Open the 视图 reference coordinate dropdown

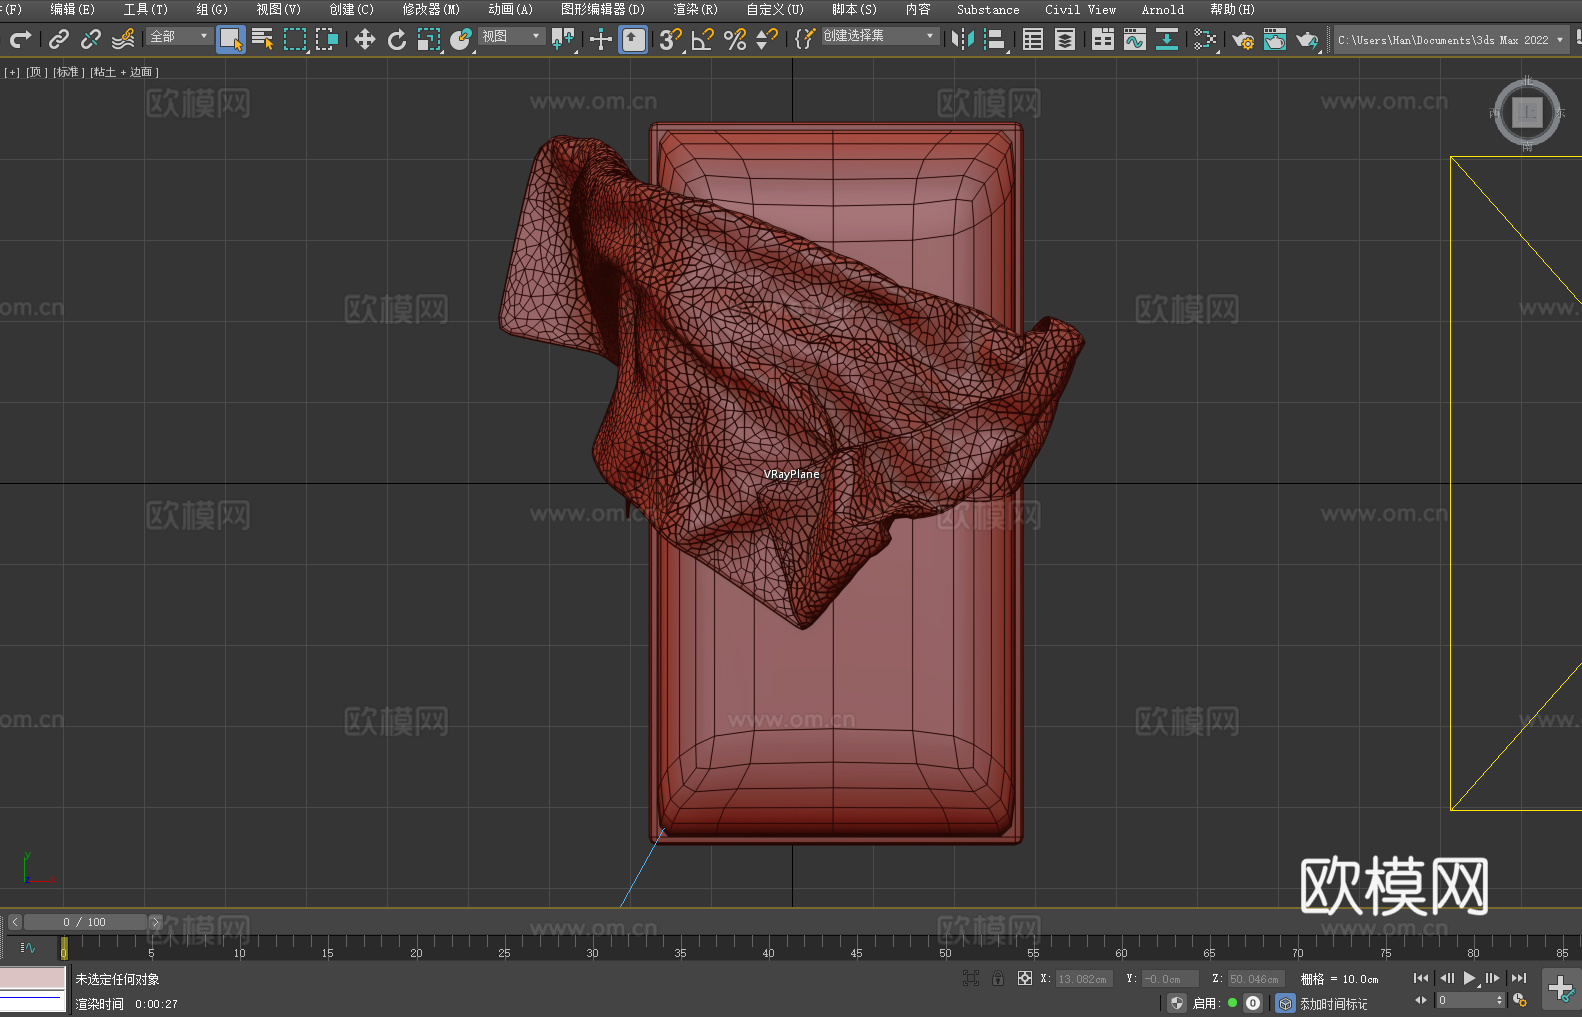pos(511,36)
